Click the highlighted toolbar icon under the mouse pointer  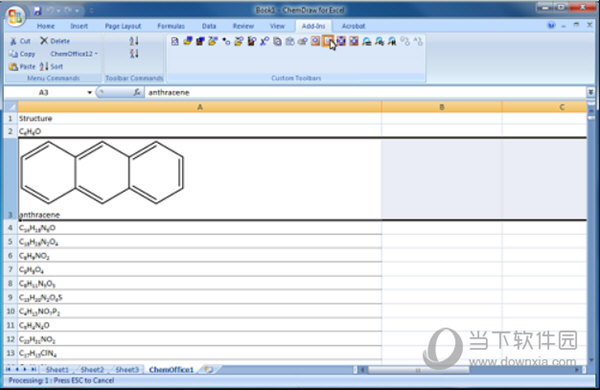(328, 41)
